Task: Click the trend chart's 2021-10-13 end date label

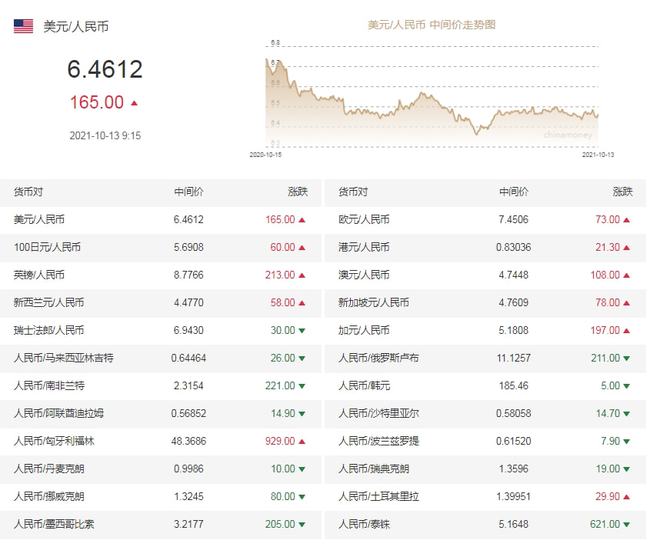Action: 598,155
